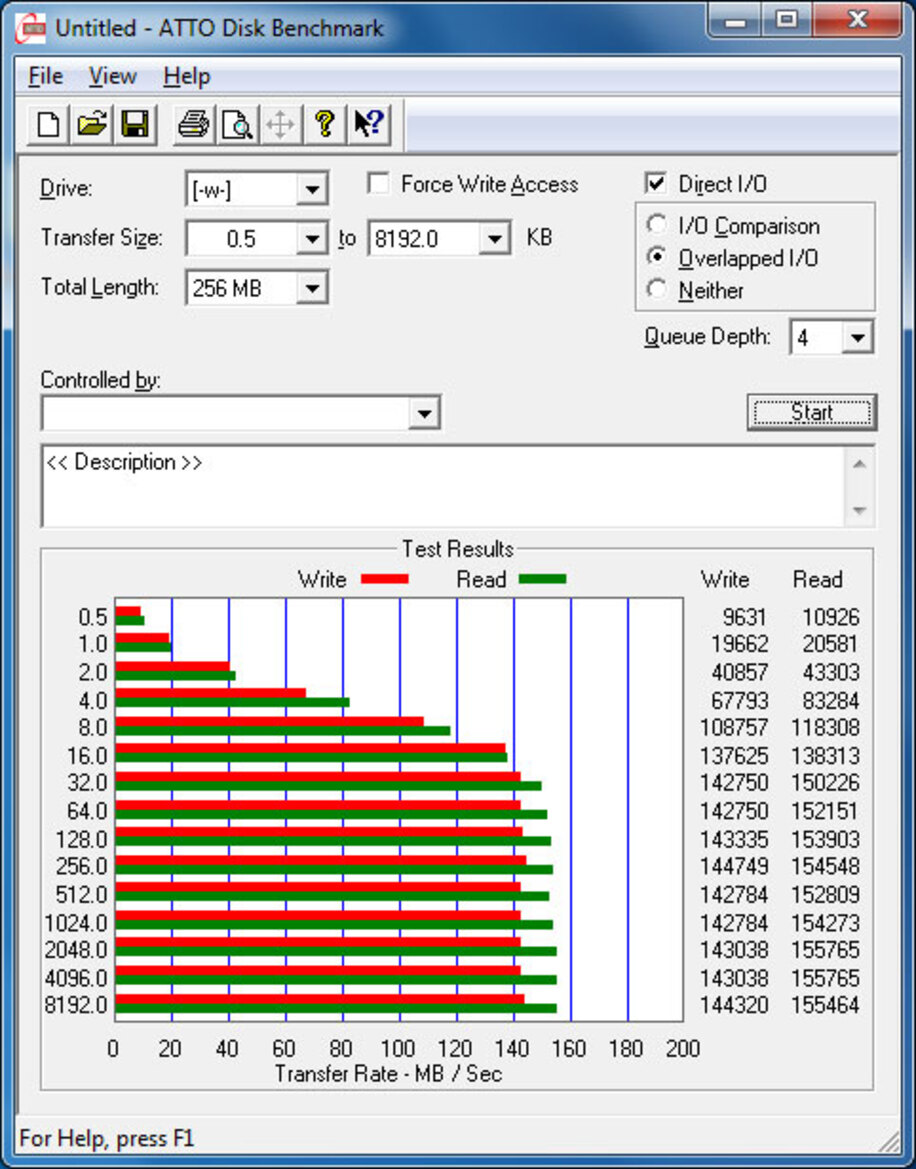Screen dimensions: 916x1169
Task: Click the 4.0 row write value 67793
Action: (739, 701)
